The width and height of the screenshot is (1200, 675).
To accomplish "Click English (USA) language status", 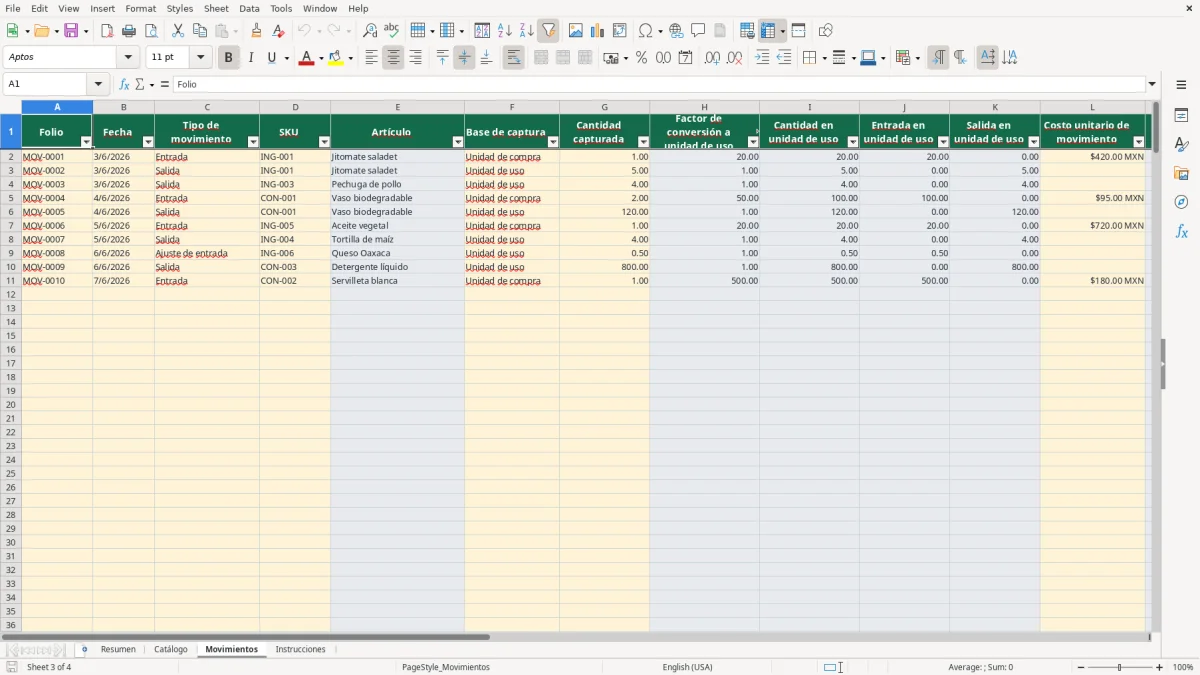I will [x=688, y=667].
